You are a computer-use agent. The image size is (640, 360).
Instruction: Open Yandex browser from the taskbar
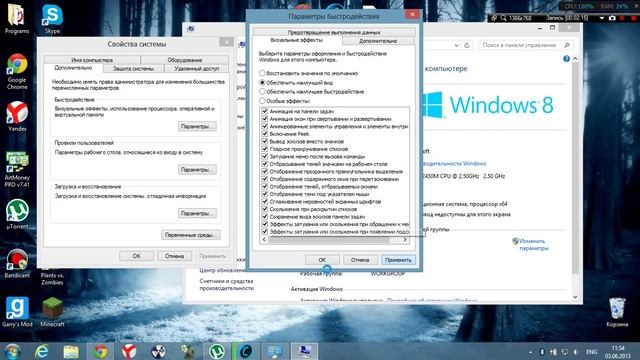pyautogui.click(x=129, y=351)
